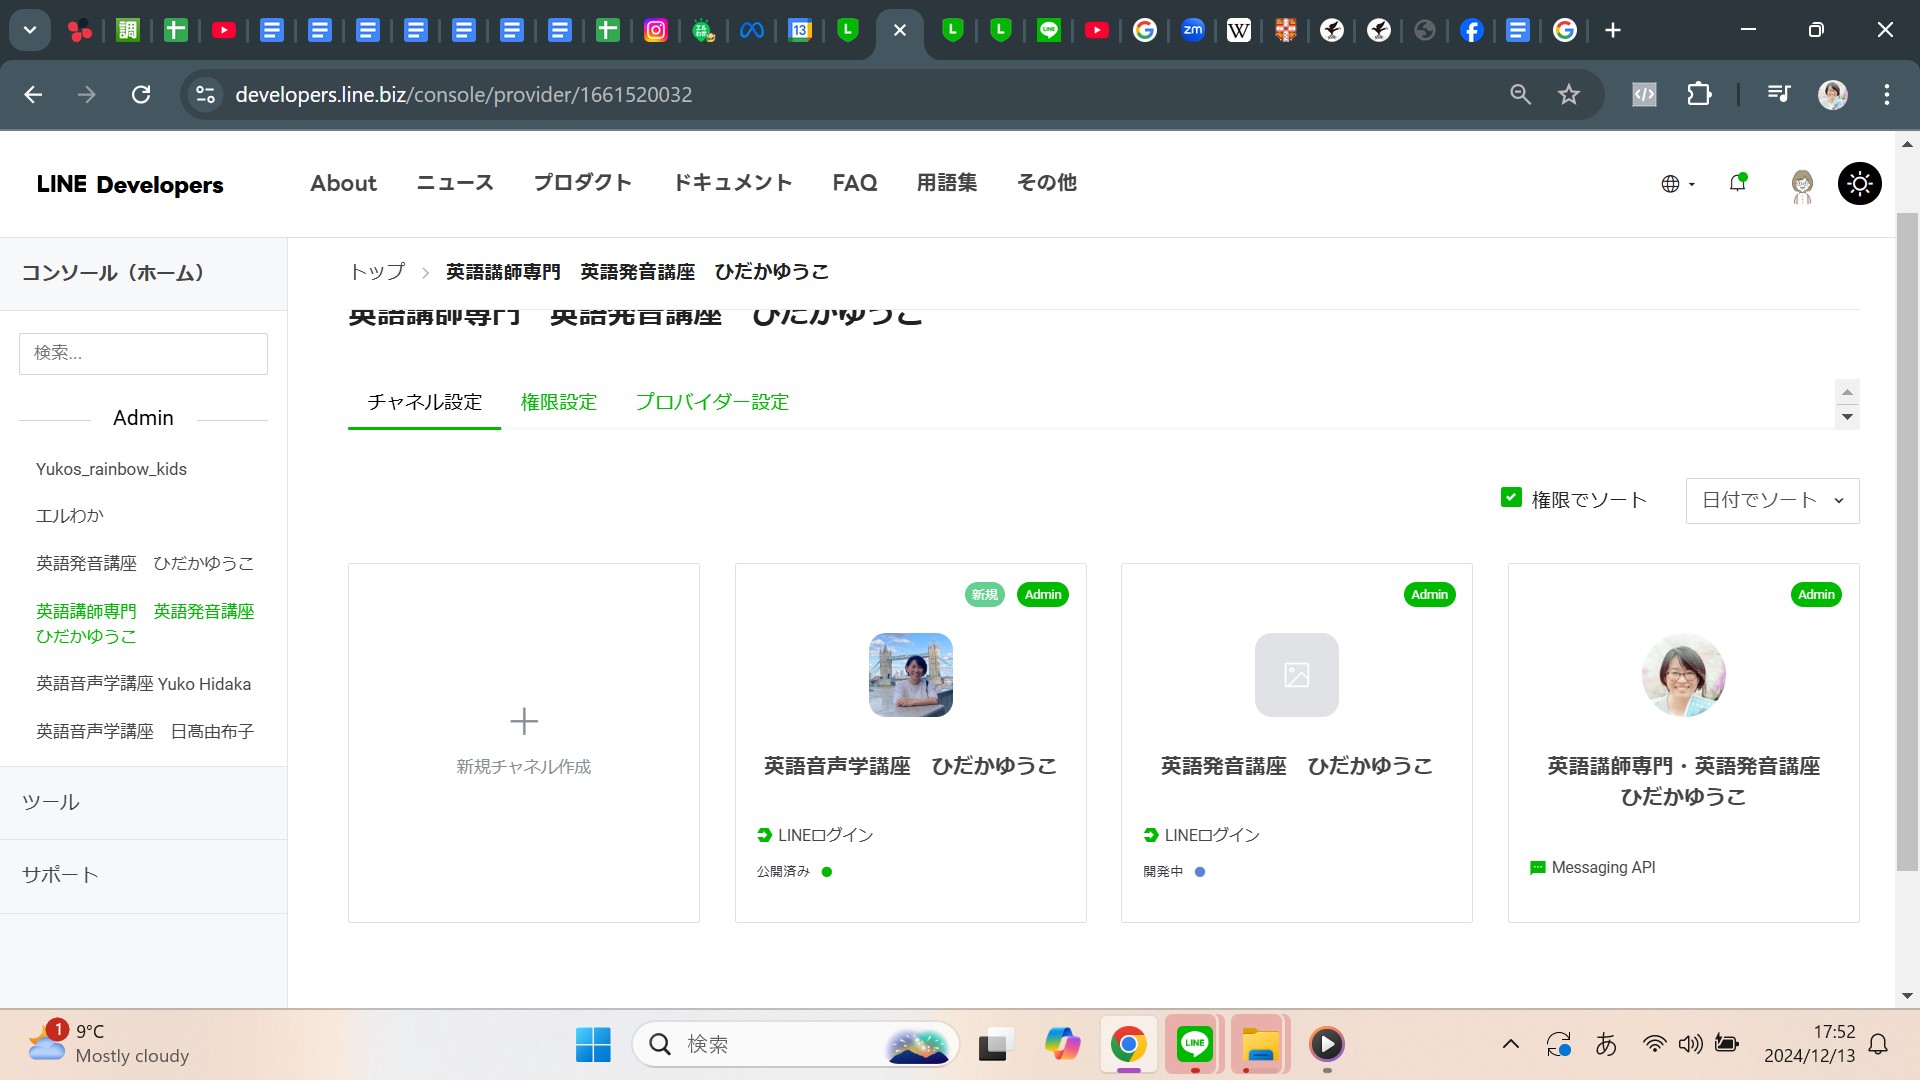Open Copilot in the taskbar
Viewport: 1920px width, 1080px height.
point(1062,1045)
